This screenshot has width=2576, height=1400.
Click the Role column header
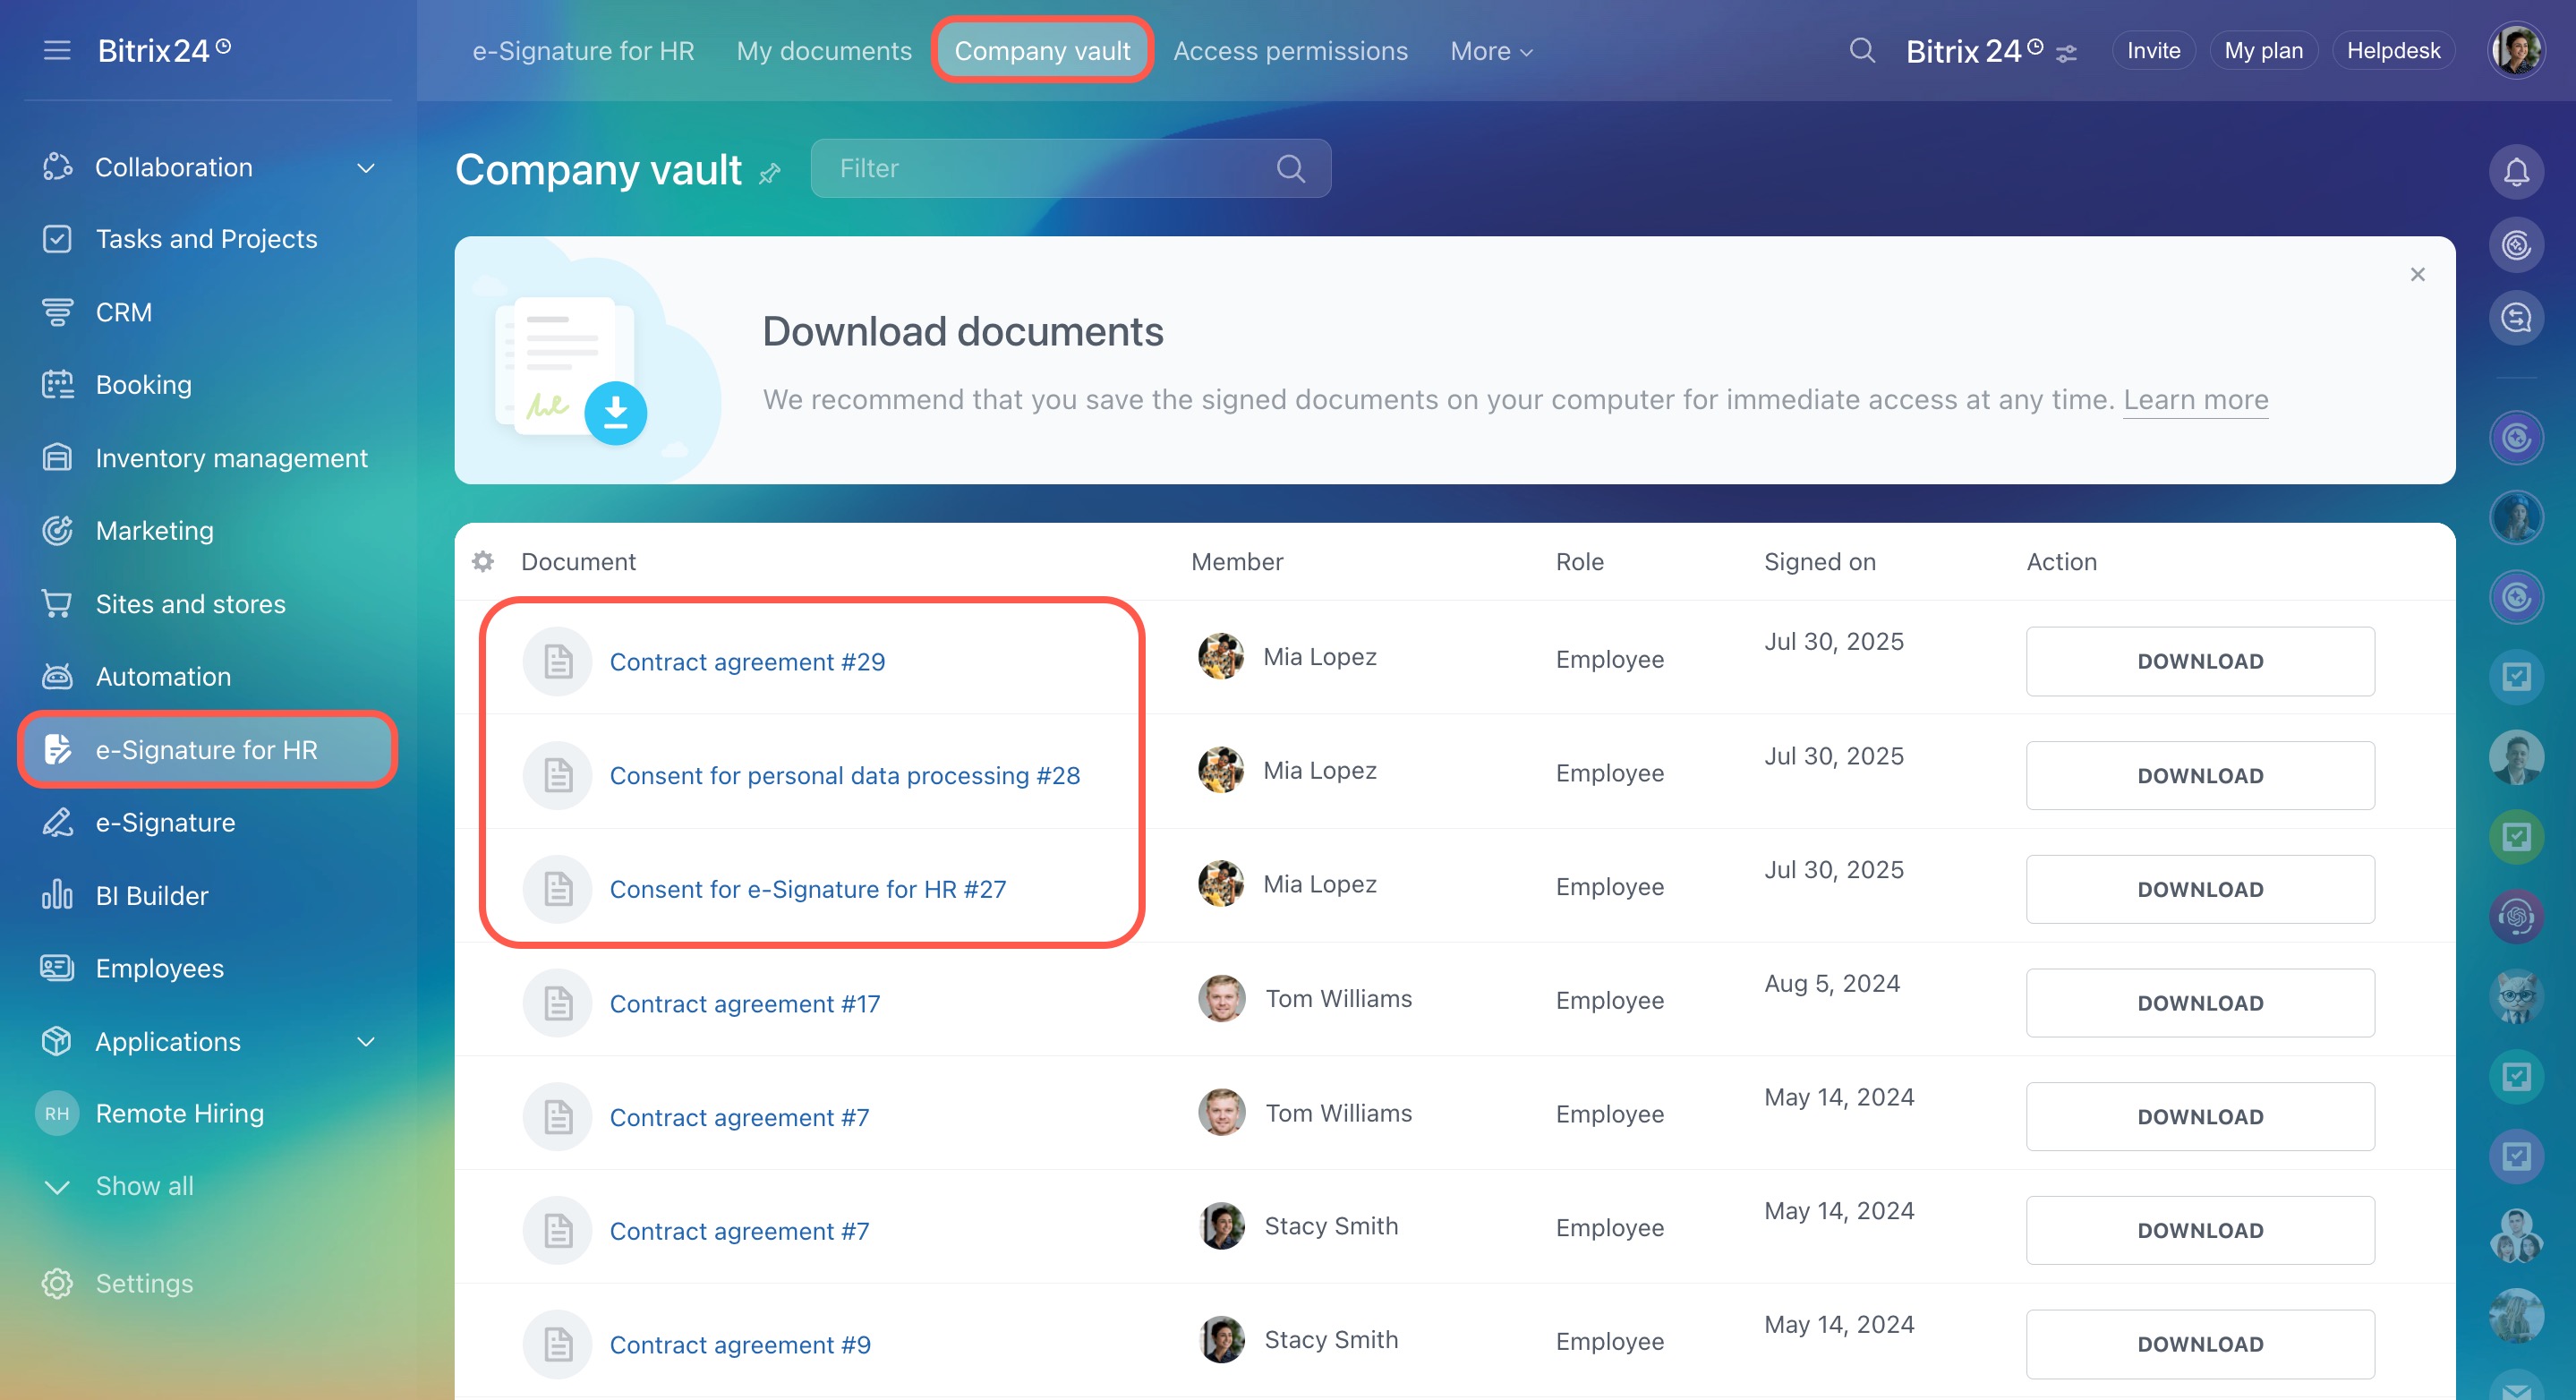tap(1579, 562)
